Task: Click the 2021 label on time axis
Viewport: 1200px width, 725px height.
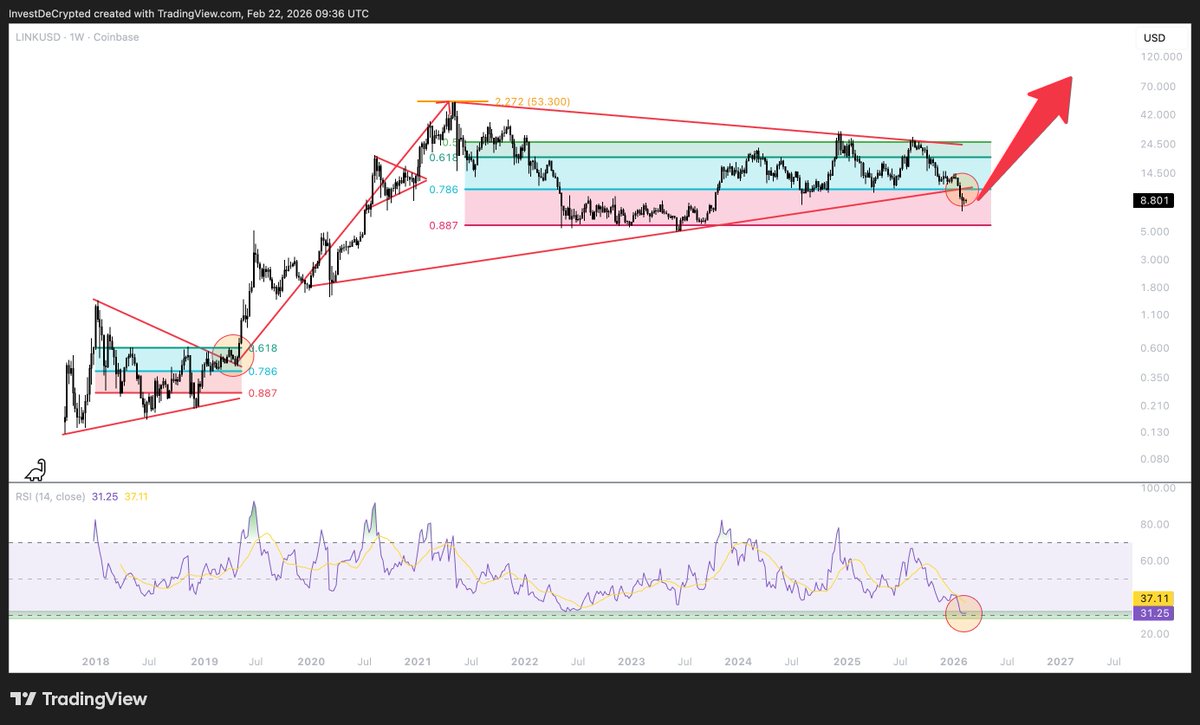Action: (417, 662)
